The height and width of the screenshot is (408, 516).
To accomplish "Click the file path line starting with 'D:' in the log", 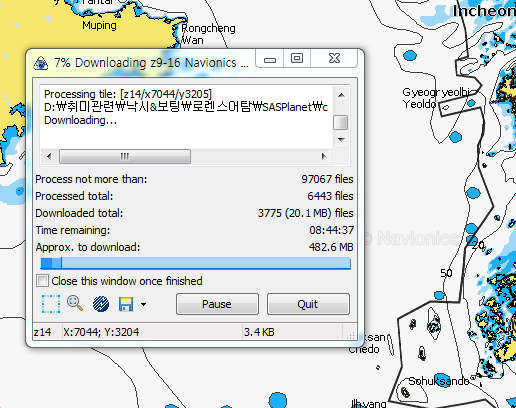I will click(x=186, y=107).
